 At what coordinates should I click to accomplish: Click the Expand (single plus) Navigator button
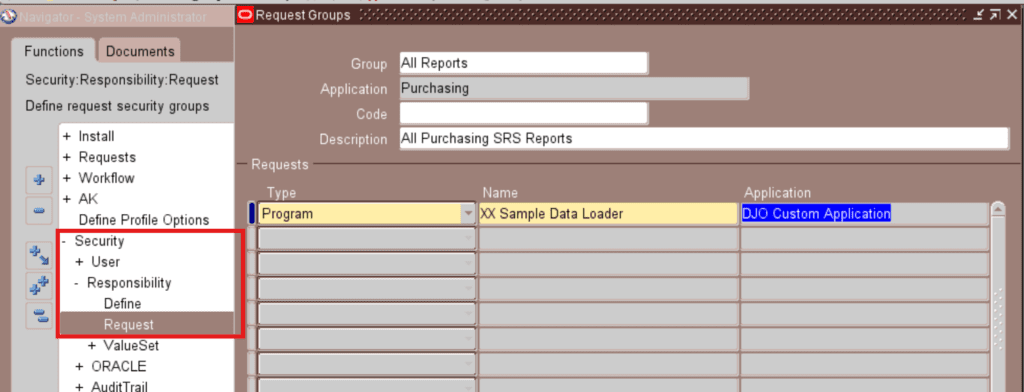pyautogui.click(x=39, y=180)
